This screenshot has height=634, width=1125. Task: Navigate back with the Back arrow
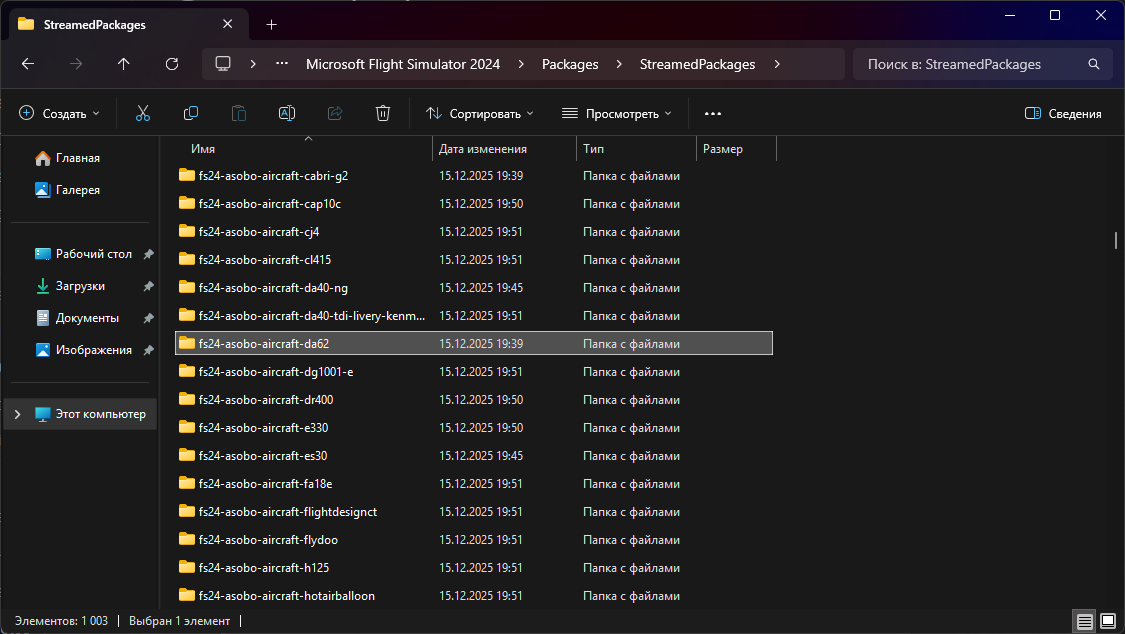[x=28, y=64]
